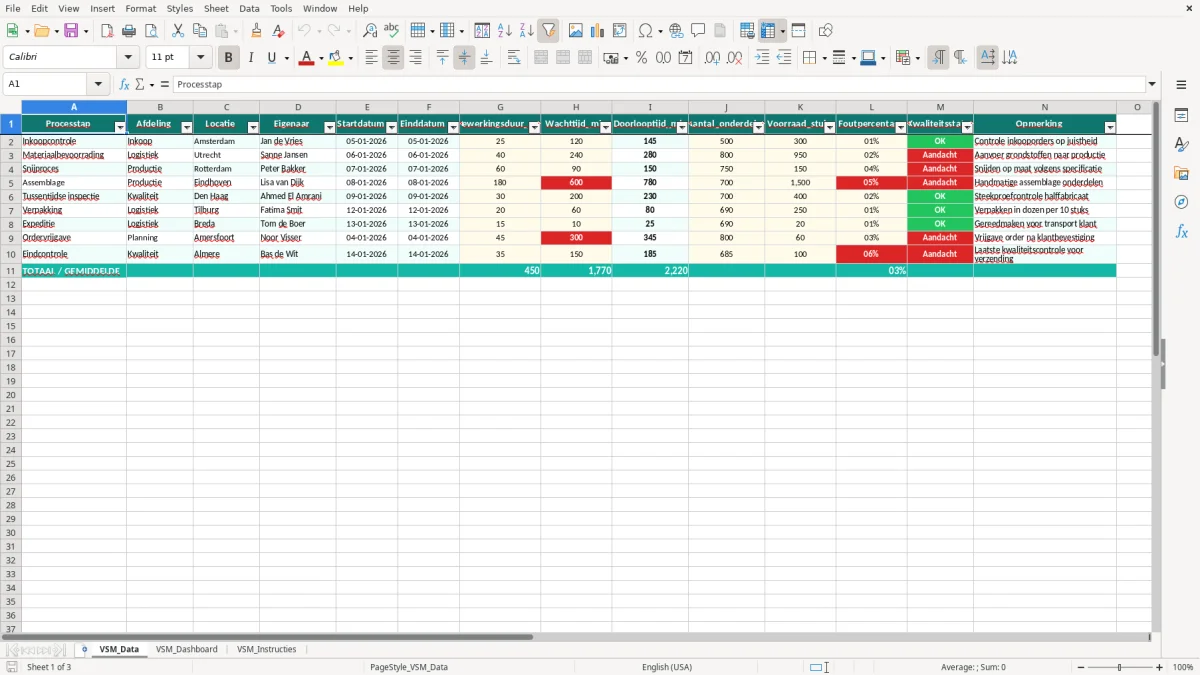Viewport: 1200px width, 675px height.
Task: Open the Locatie filter dropdown
Action: coord(252,127)
